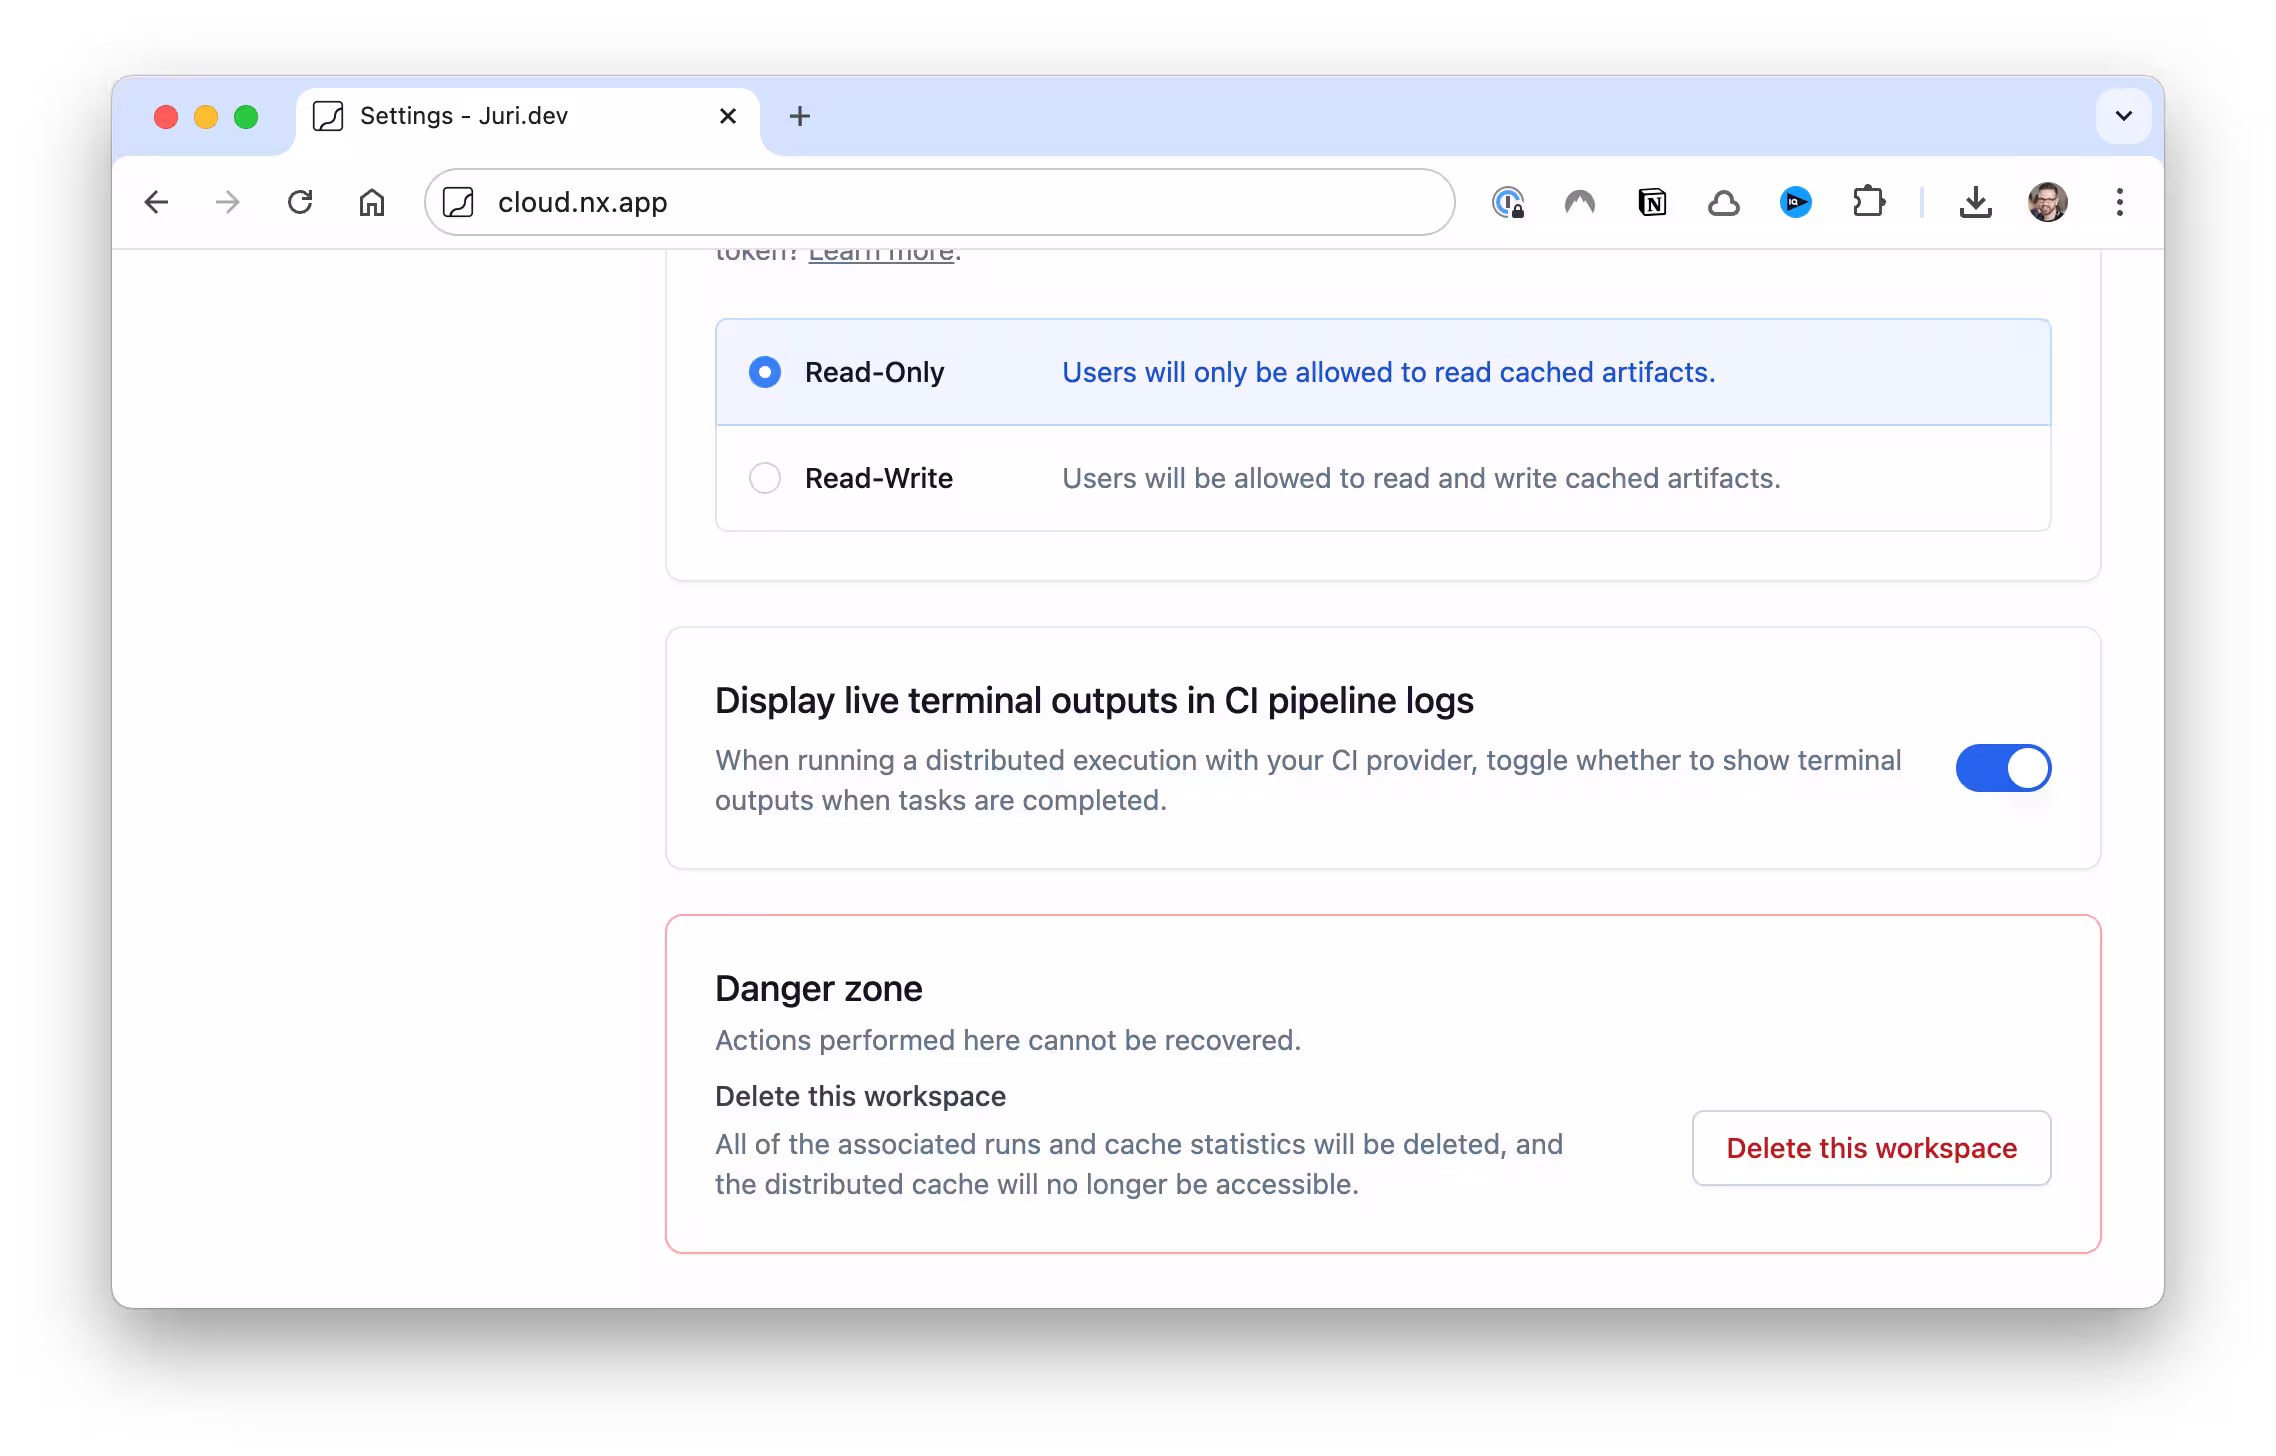This screenshot has width=2276, height=1456.
Task: Open the Learn more link
Action: 880,256
